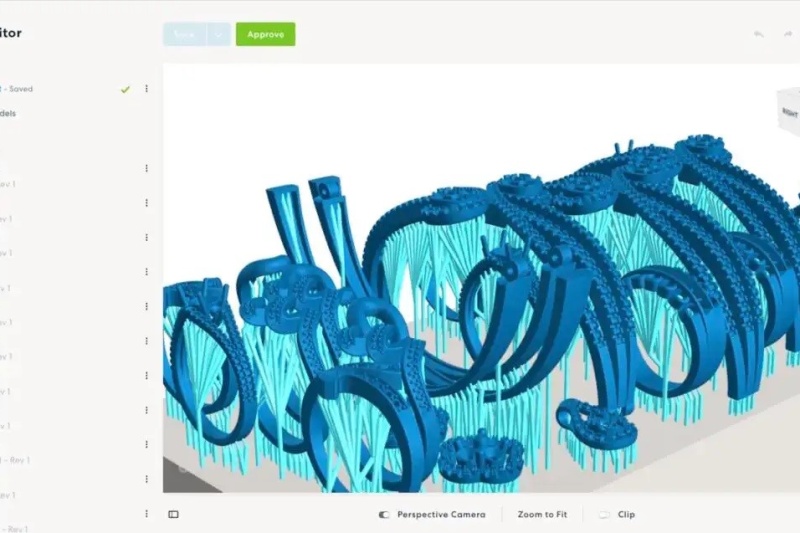Screen dimensions: 800x533
Task: Click the redo arrow icon
Action: point(787,34)
